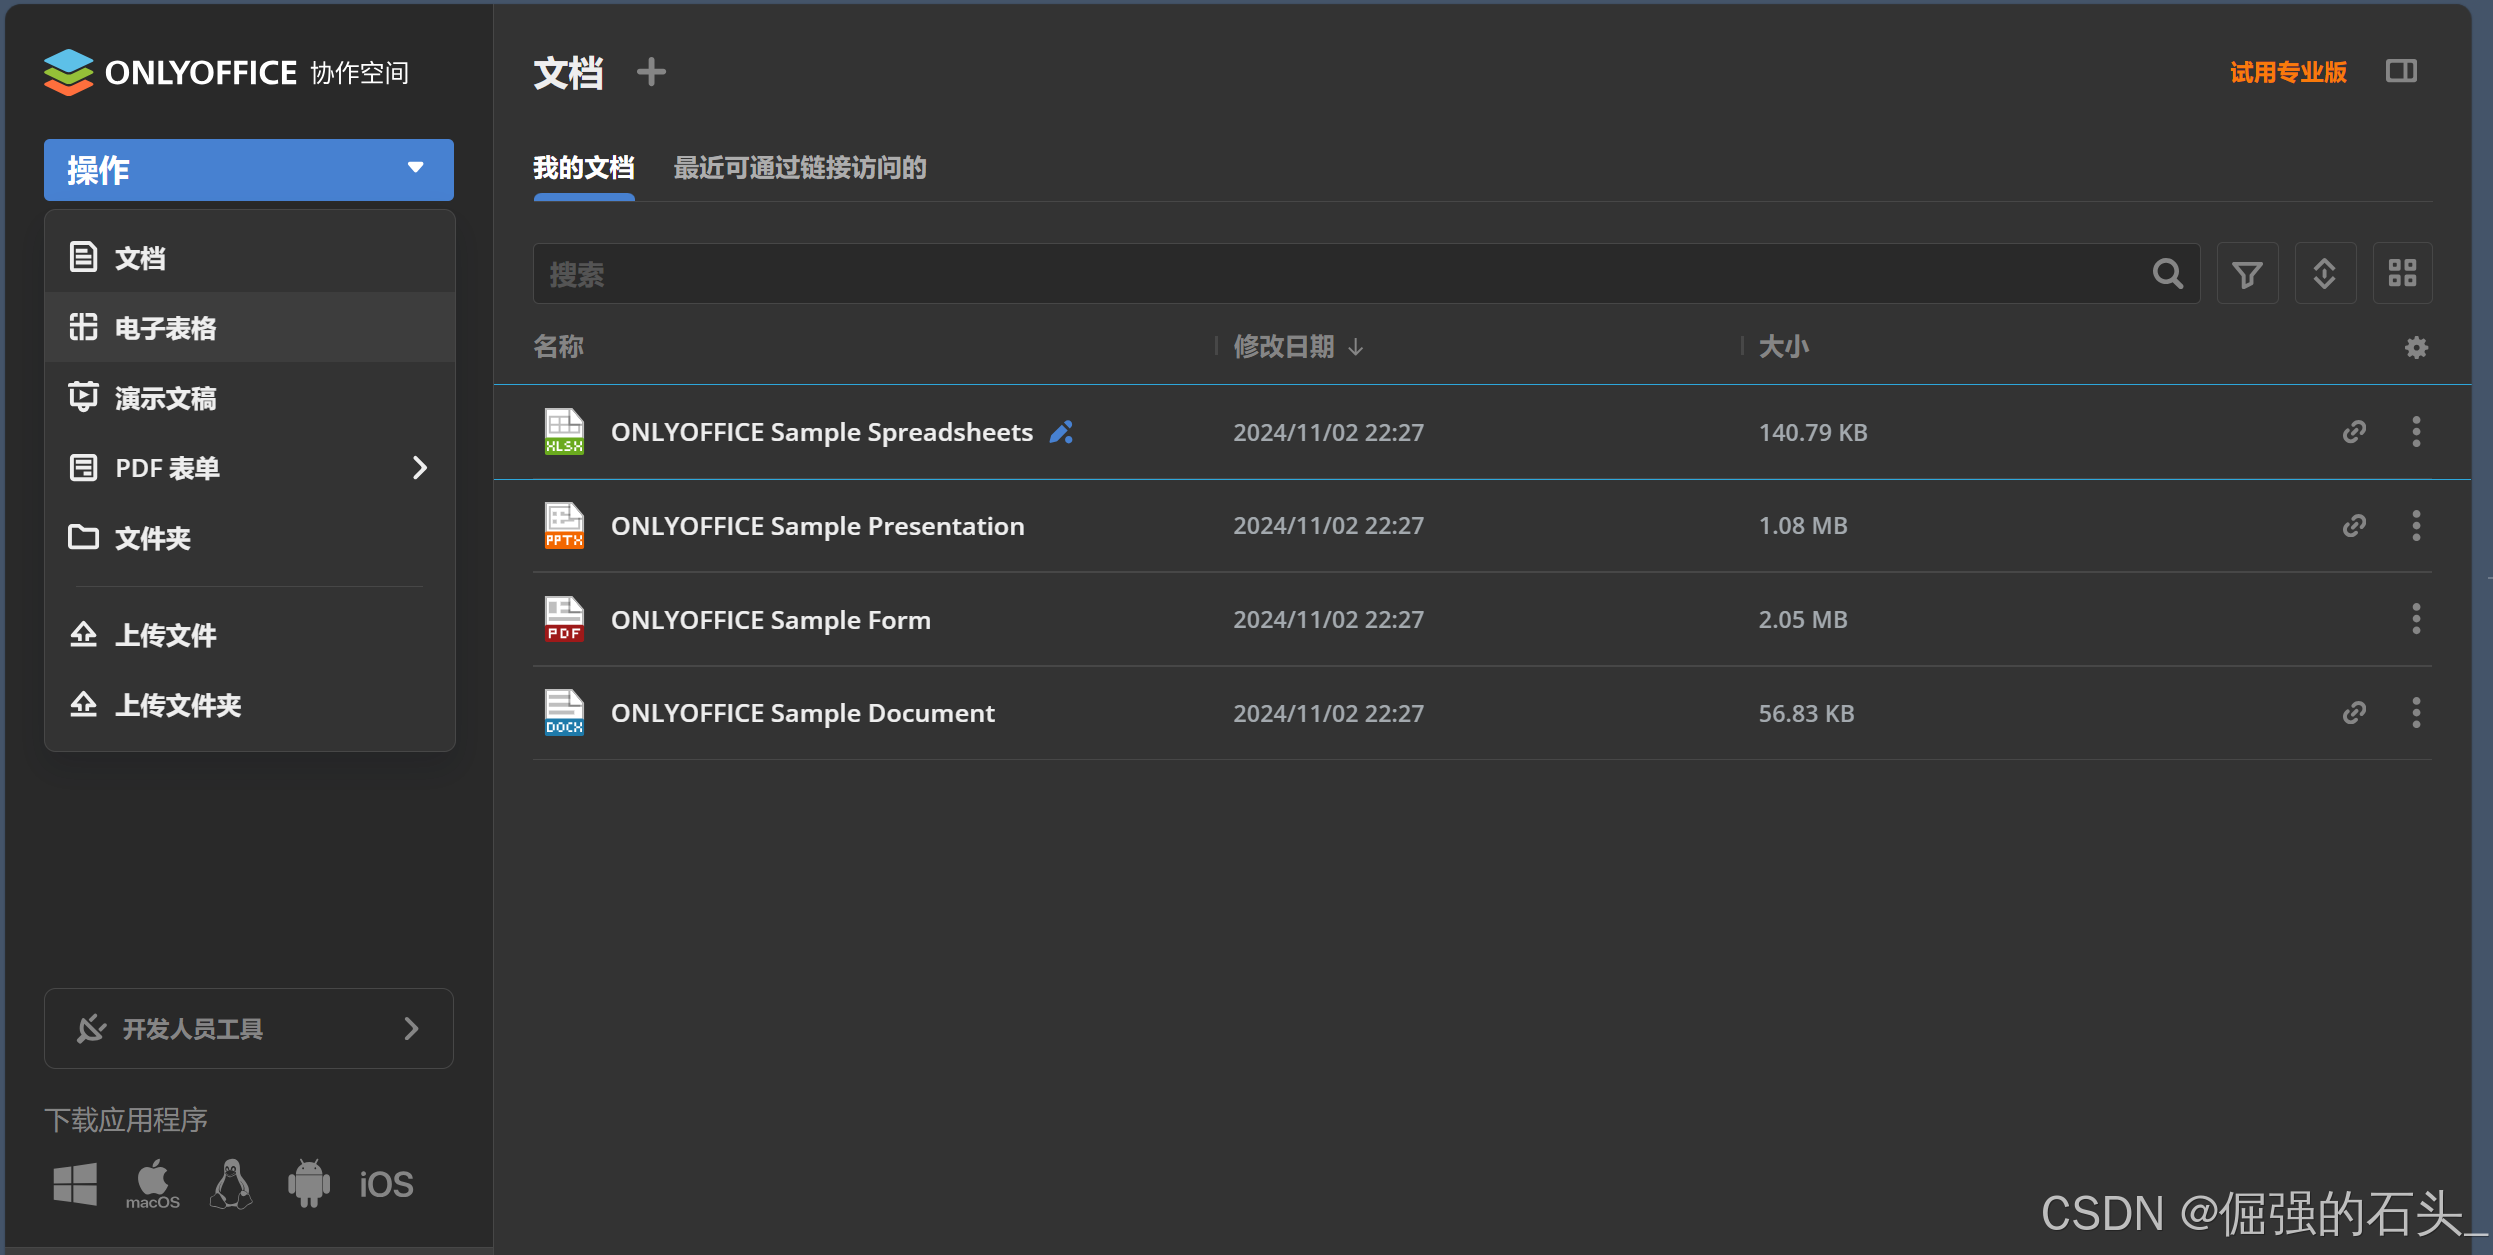2493x1255 pixels.
Task: Open ONLYOFFICE Sample Document
Action: pos(803,713)
